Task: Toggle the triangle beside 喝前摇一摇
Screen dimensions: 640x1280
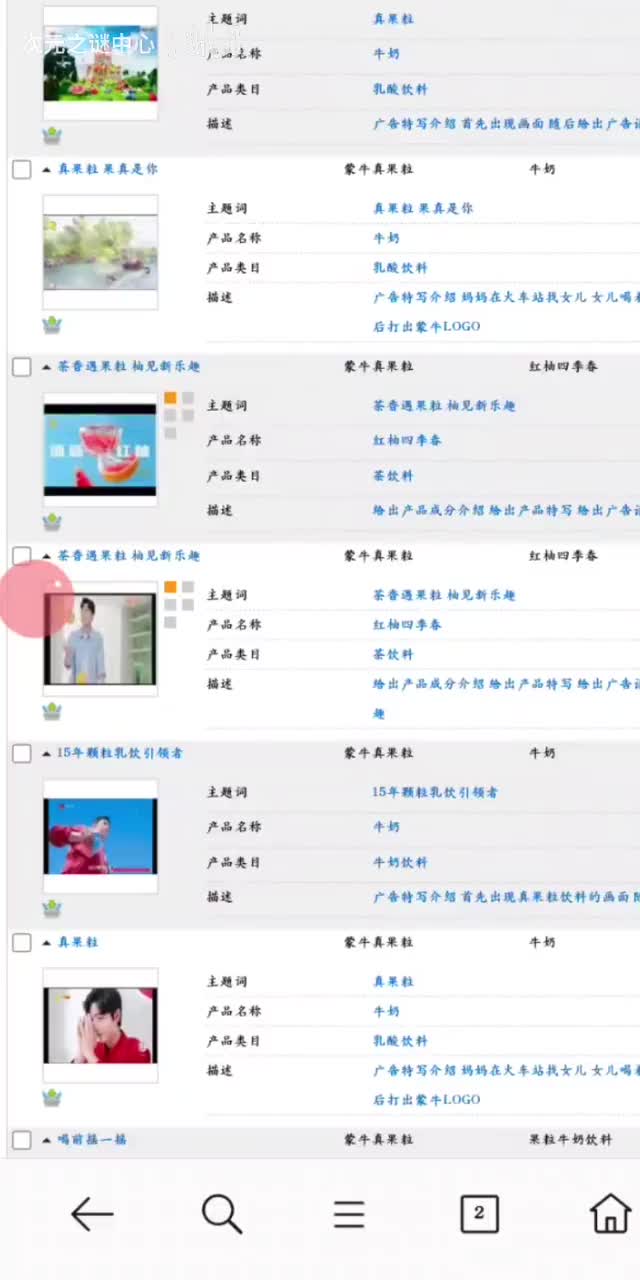Action: (x=47, y=1140)
